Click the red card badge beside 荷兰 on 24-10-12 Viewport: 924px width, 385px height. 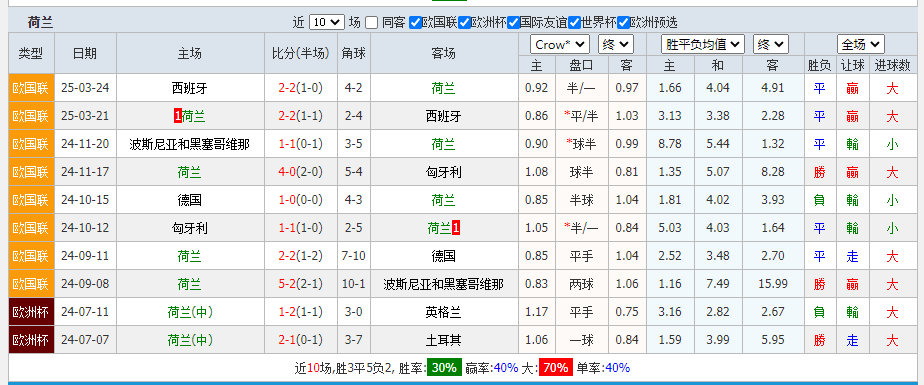456,228
